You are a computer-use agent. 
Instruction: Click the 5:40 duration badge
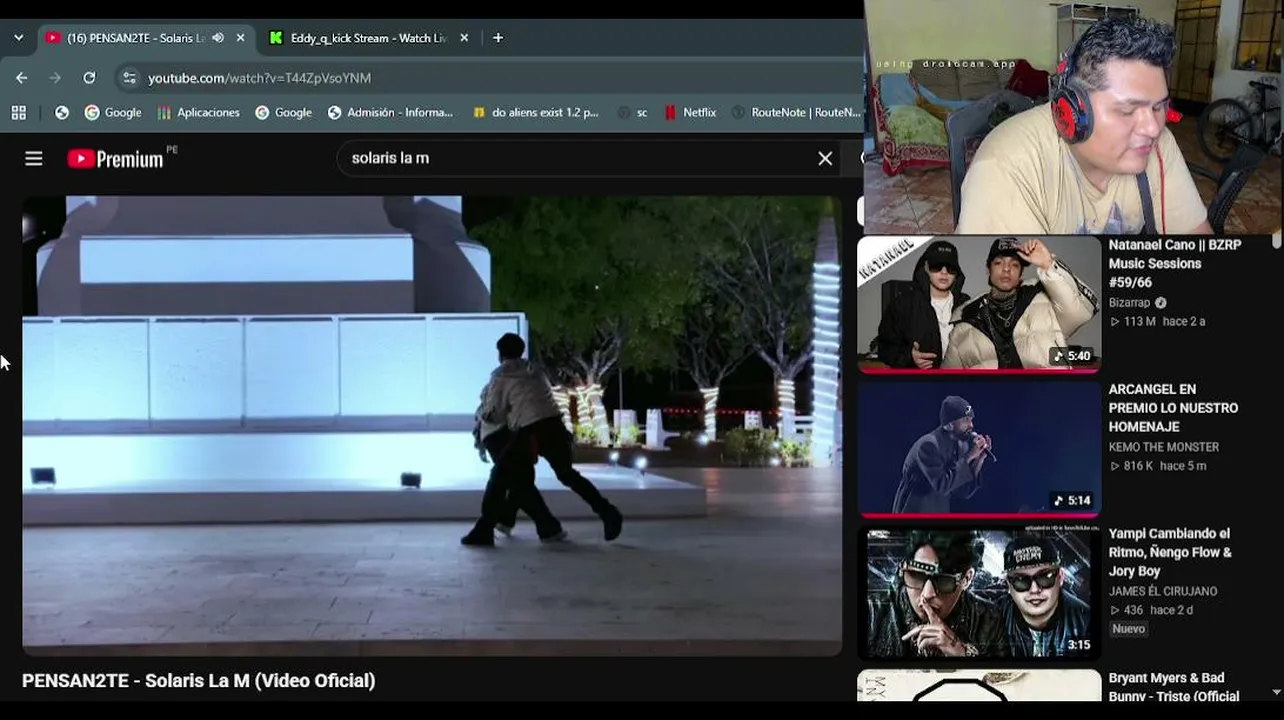(x=1072, y=356)
